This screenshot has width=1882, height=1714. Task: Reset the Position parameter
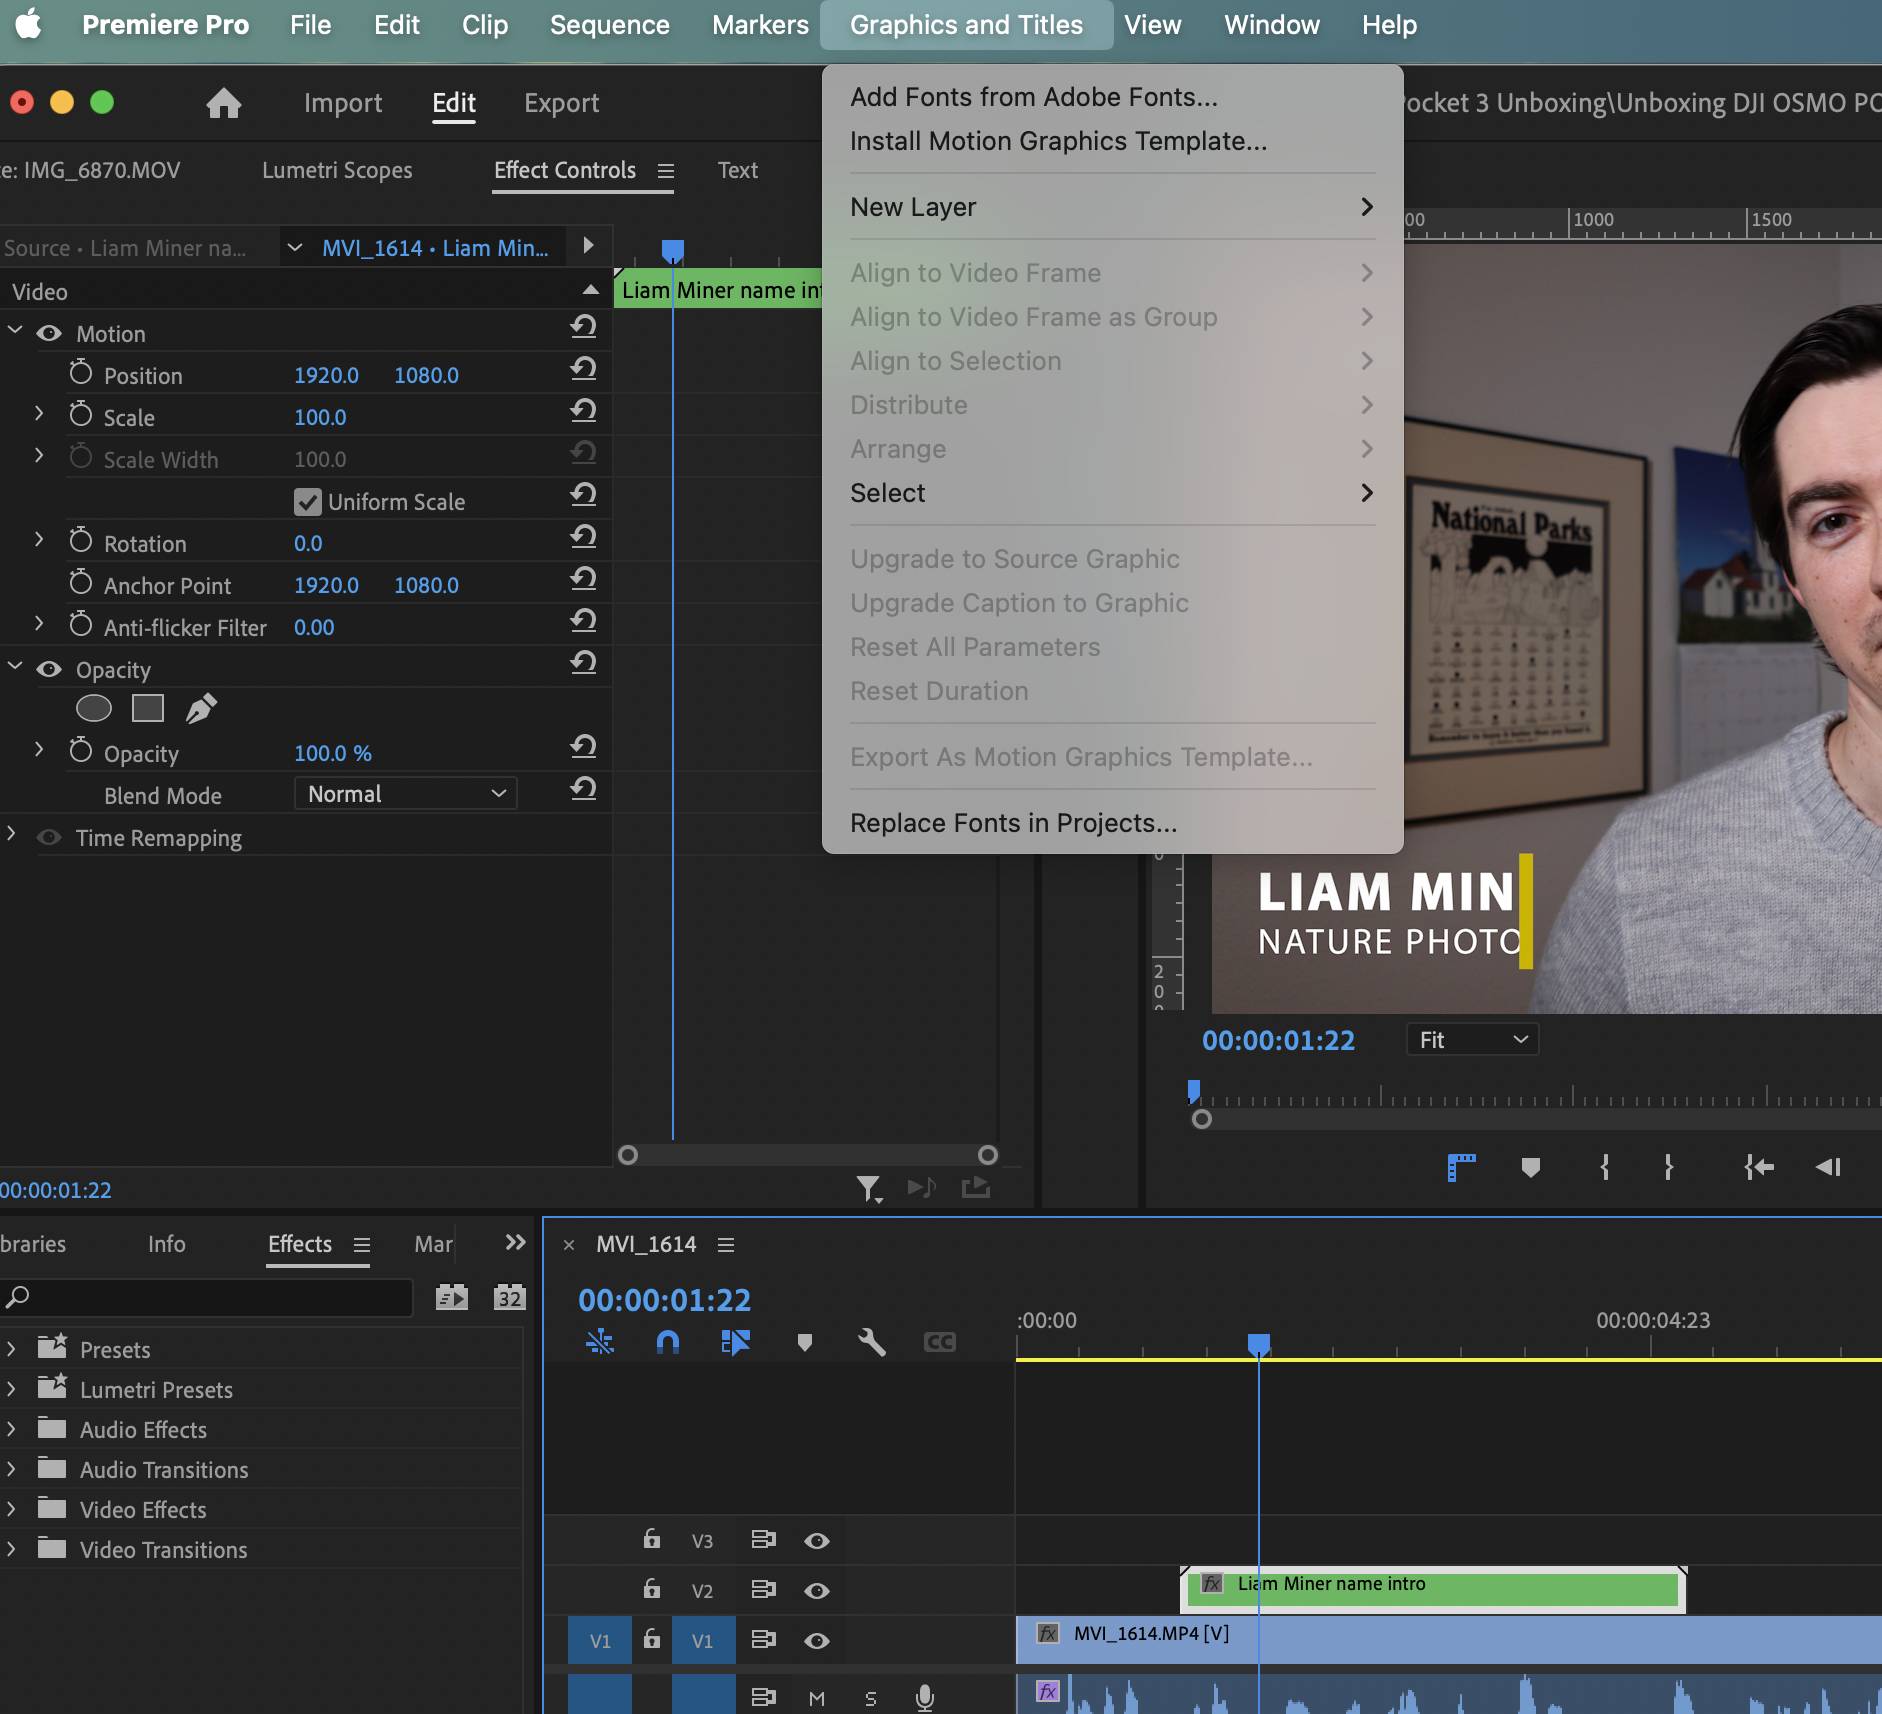583,370
